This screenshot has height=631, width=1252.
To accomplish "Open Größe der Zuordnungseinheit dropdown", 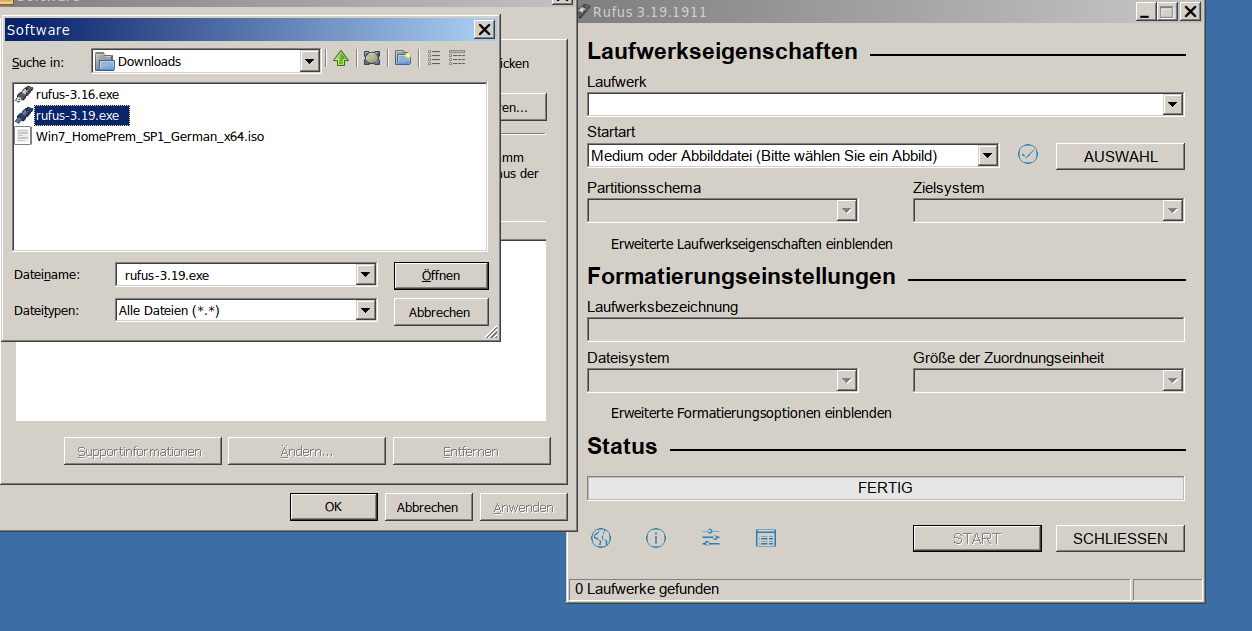I will click(x=1173, y=381).
